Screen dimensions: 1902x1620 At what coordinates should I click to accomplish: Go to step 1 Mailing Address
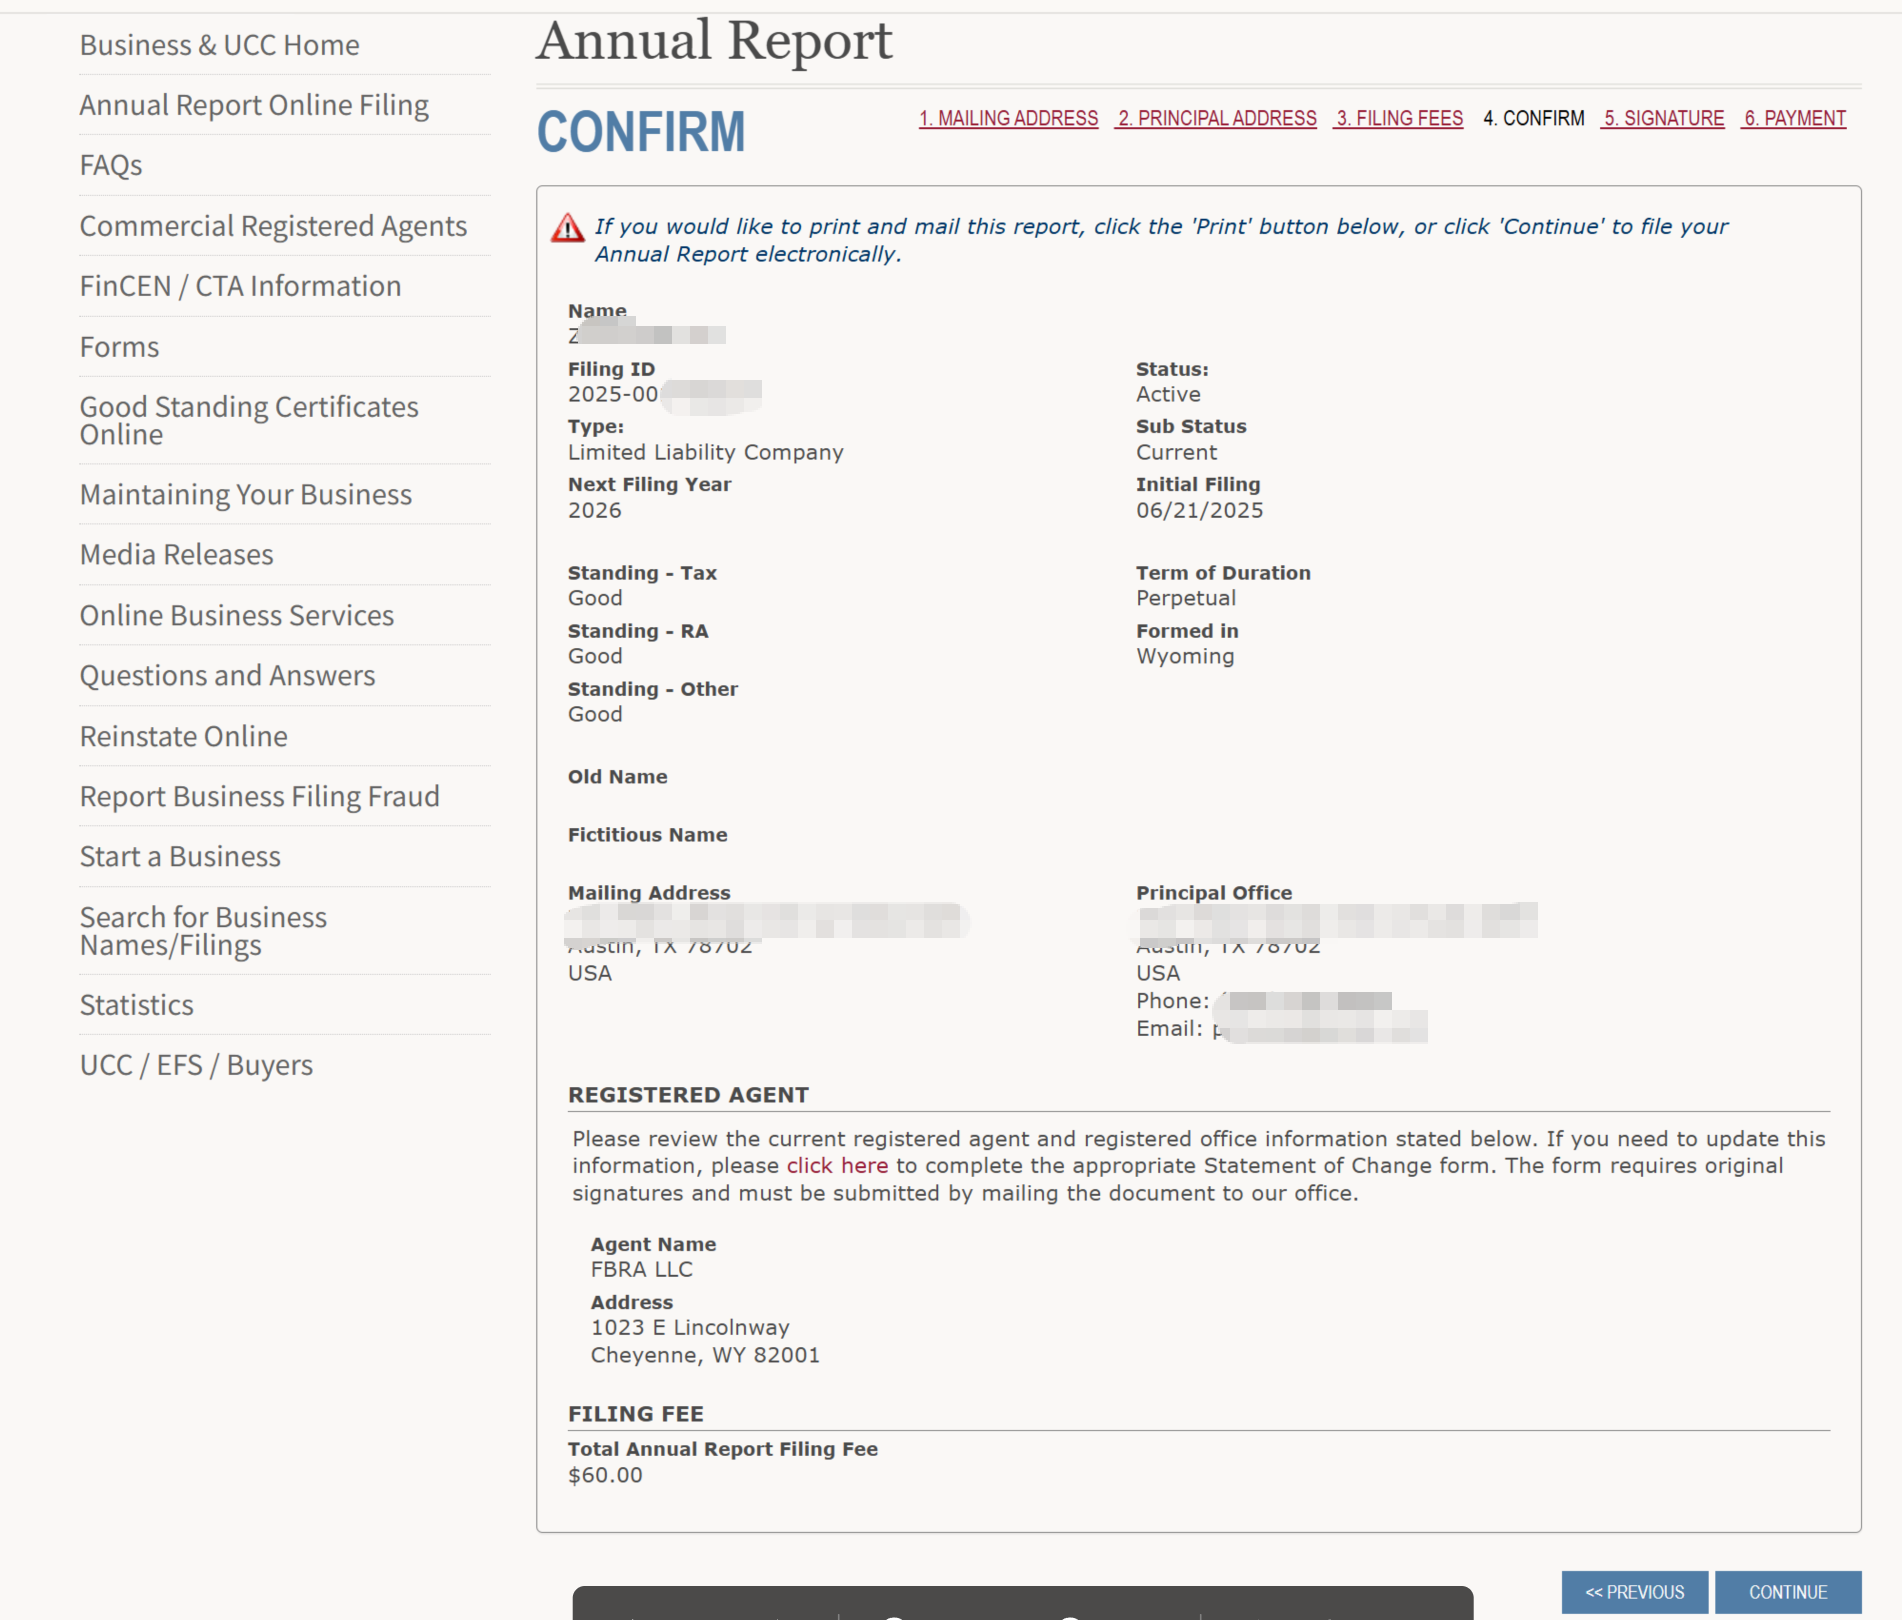1008,118
